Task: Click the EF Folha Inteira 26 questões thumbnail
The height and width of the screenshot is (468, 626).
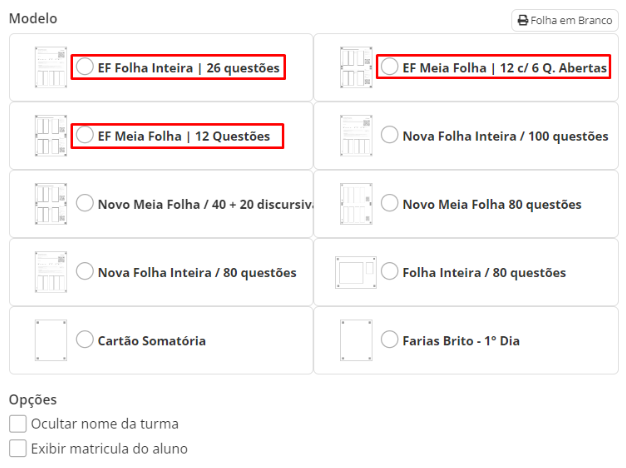Action: click(51, 67)
